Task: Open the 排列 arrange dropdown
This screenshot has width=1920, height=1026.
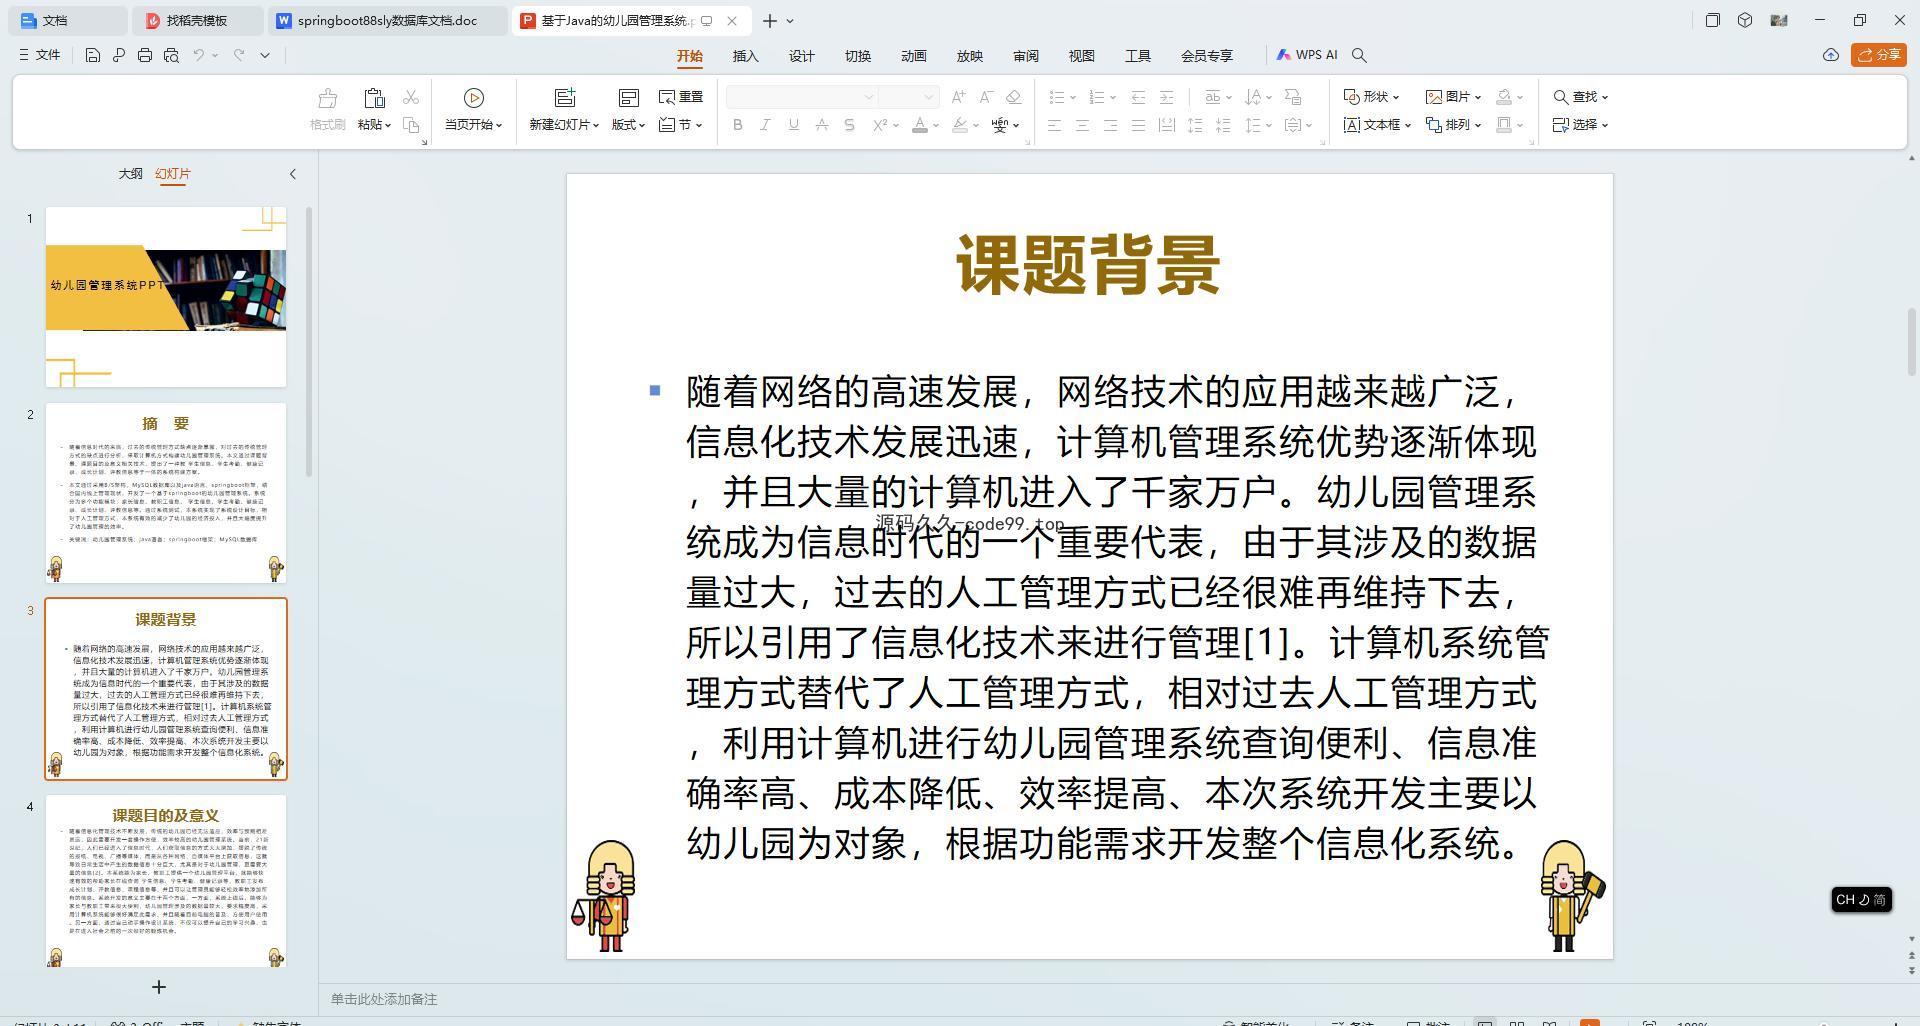Action: pos(1453,125)
